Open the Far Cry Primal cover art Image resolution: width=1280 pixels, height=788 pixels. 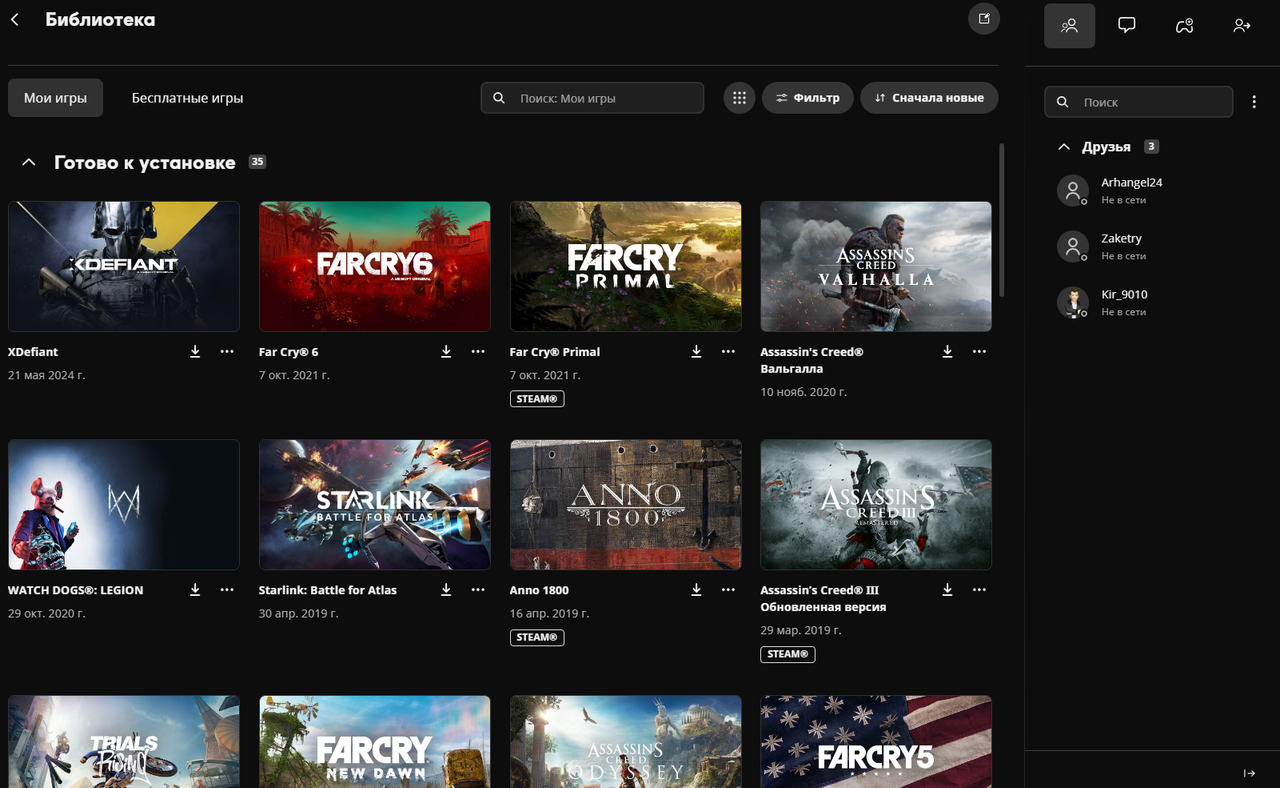(626, 266)
